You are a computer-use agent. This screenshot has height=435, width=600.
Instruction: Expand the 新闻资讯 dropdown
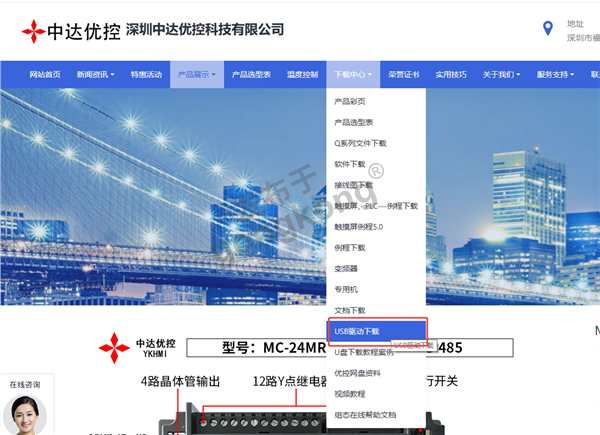coord(95,75)
